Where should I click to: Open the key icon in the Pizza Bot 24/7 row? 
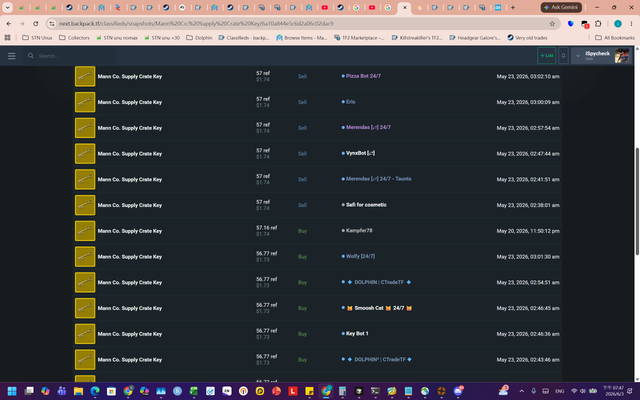[85, 76]
